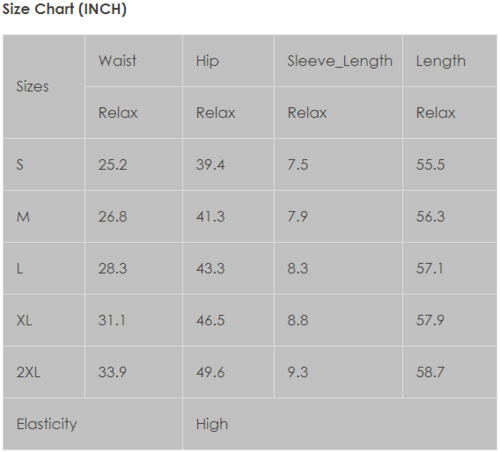Screen dimensions: 500x452
Task: Click the Elasticity row label
Action: click(47, 424)
